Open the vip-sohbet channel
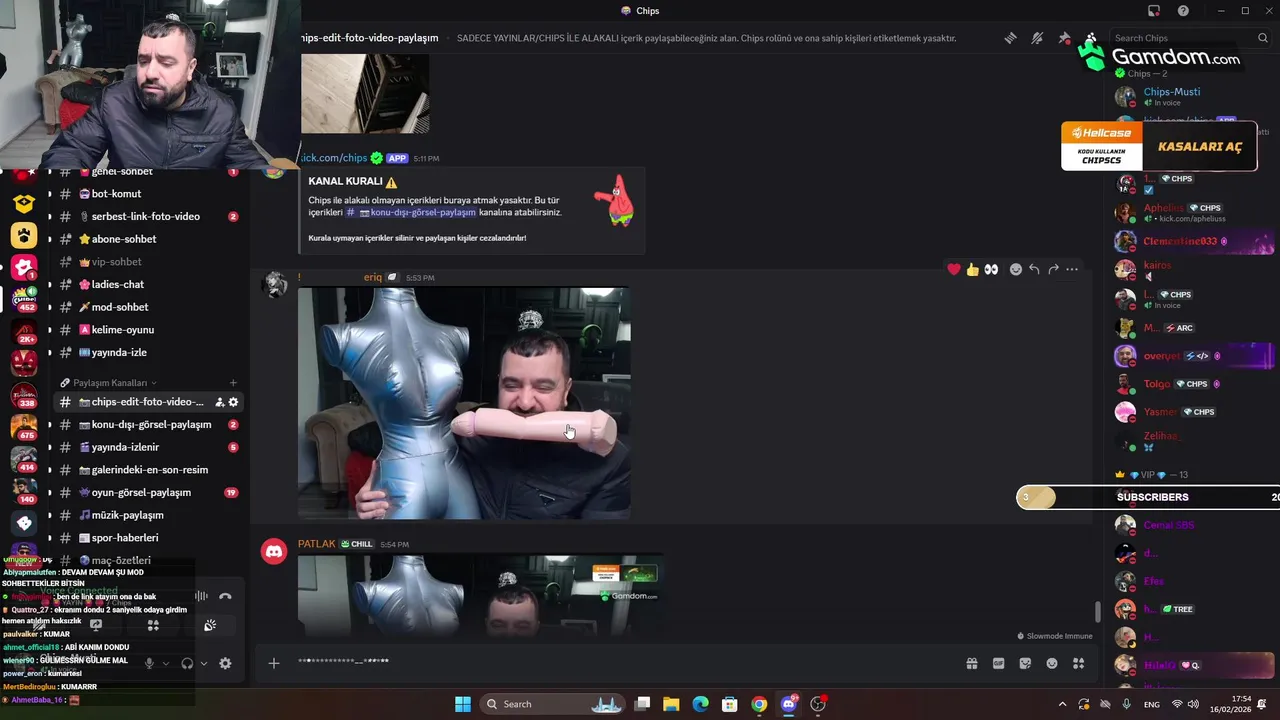The width and height of the screenshot is (1280, 720). [147, 262]
